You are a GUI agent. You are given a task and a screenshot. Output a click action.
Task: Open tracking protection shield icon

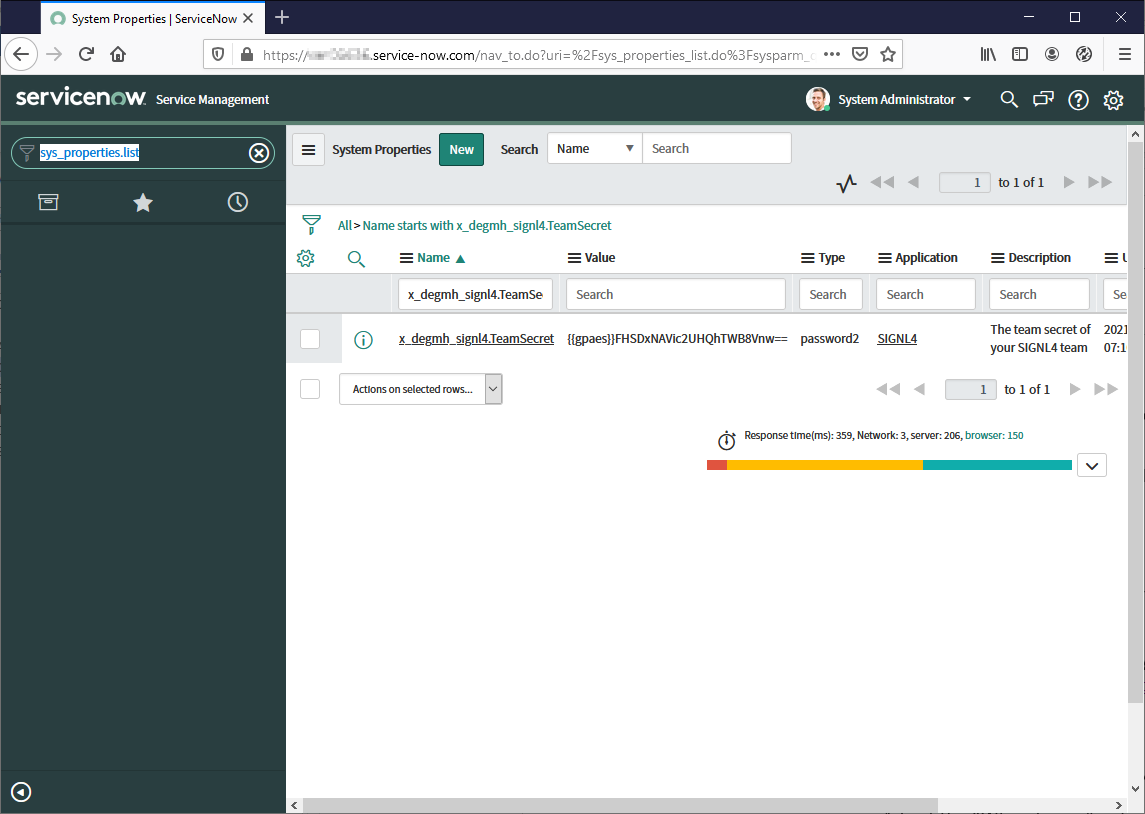[218, 54]
